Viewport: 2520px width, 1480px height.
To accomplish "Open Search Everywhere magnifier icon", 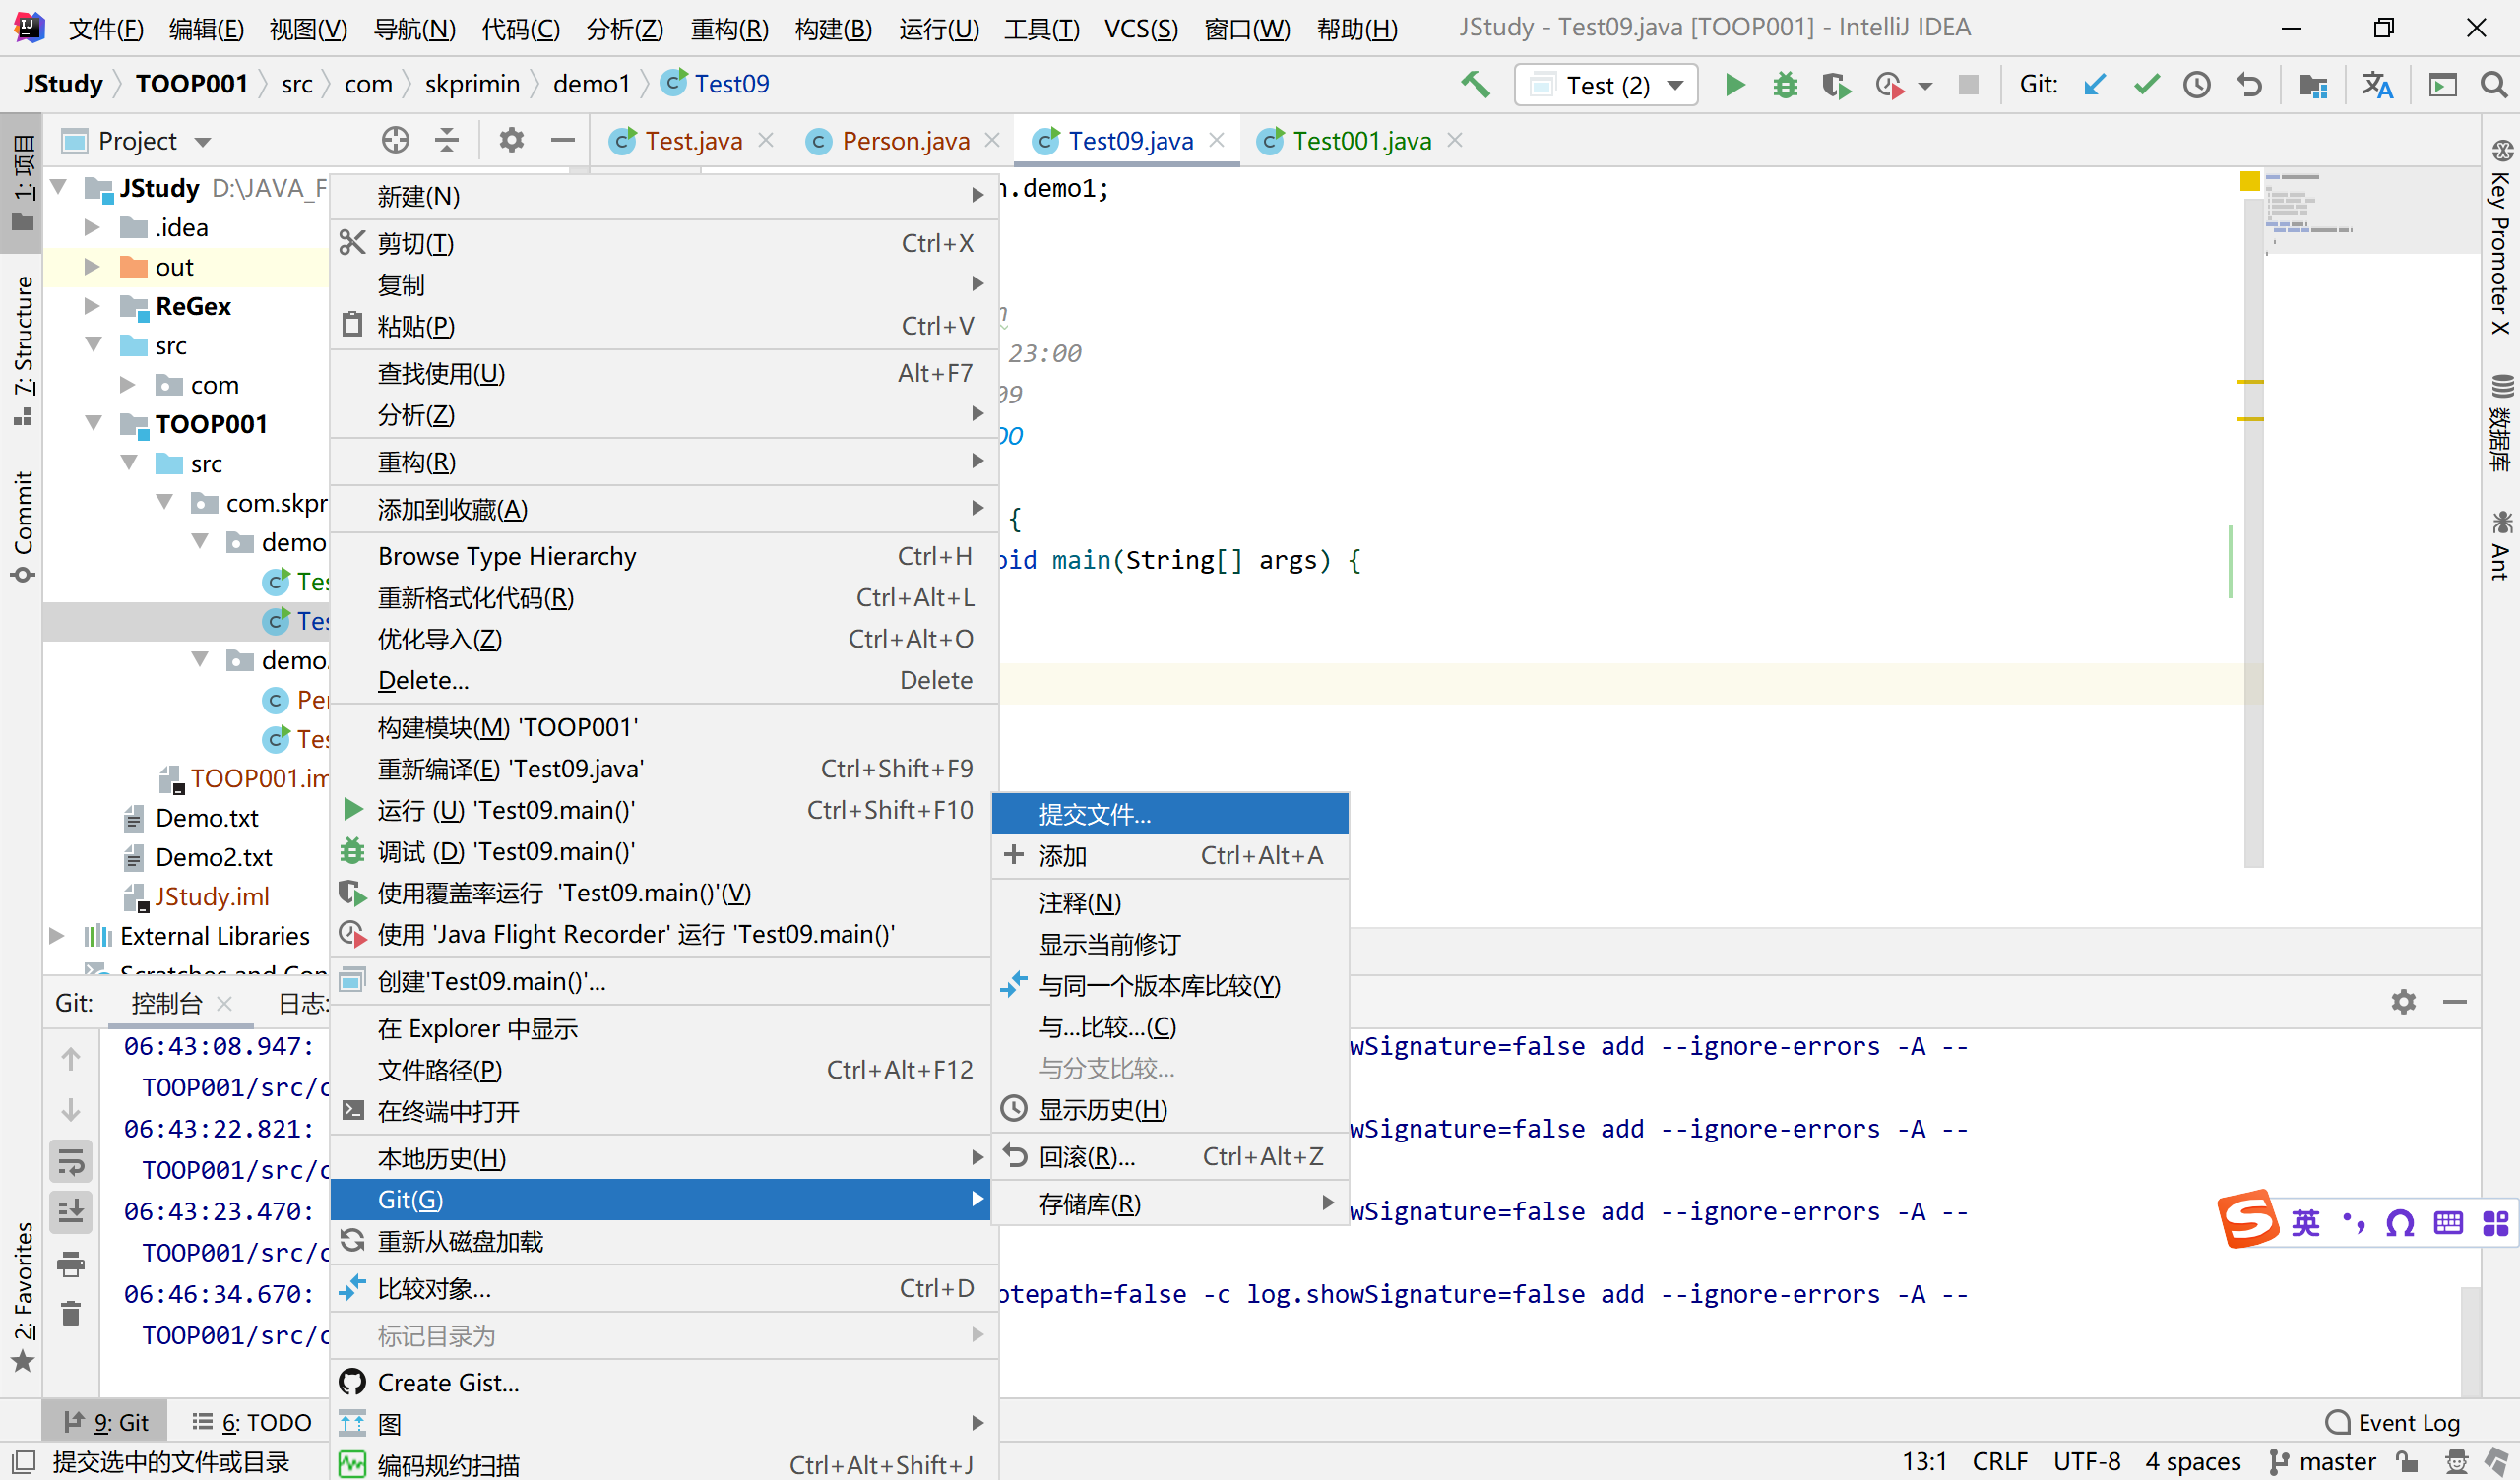I will click(x=2494, y=85).
